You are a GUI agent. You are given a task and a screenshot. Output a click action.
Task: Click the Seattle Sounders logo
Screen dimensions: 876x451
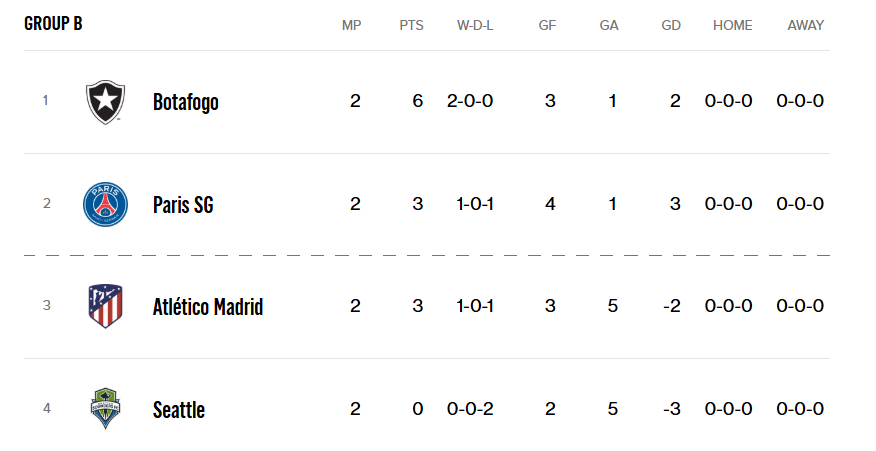pyautogui.click(x=105, y=409)
